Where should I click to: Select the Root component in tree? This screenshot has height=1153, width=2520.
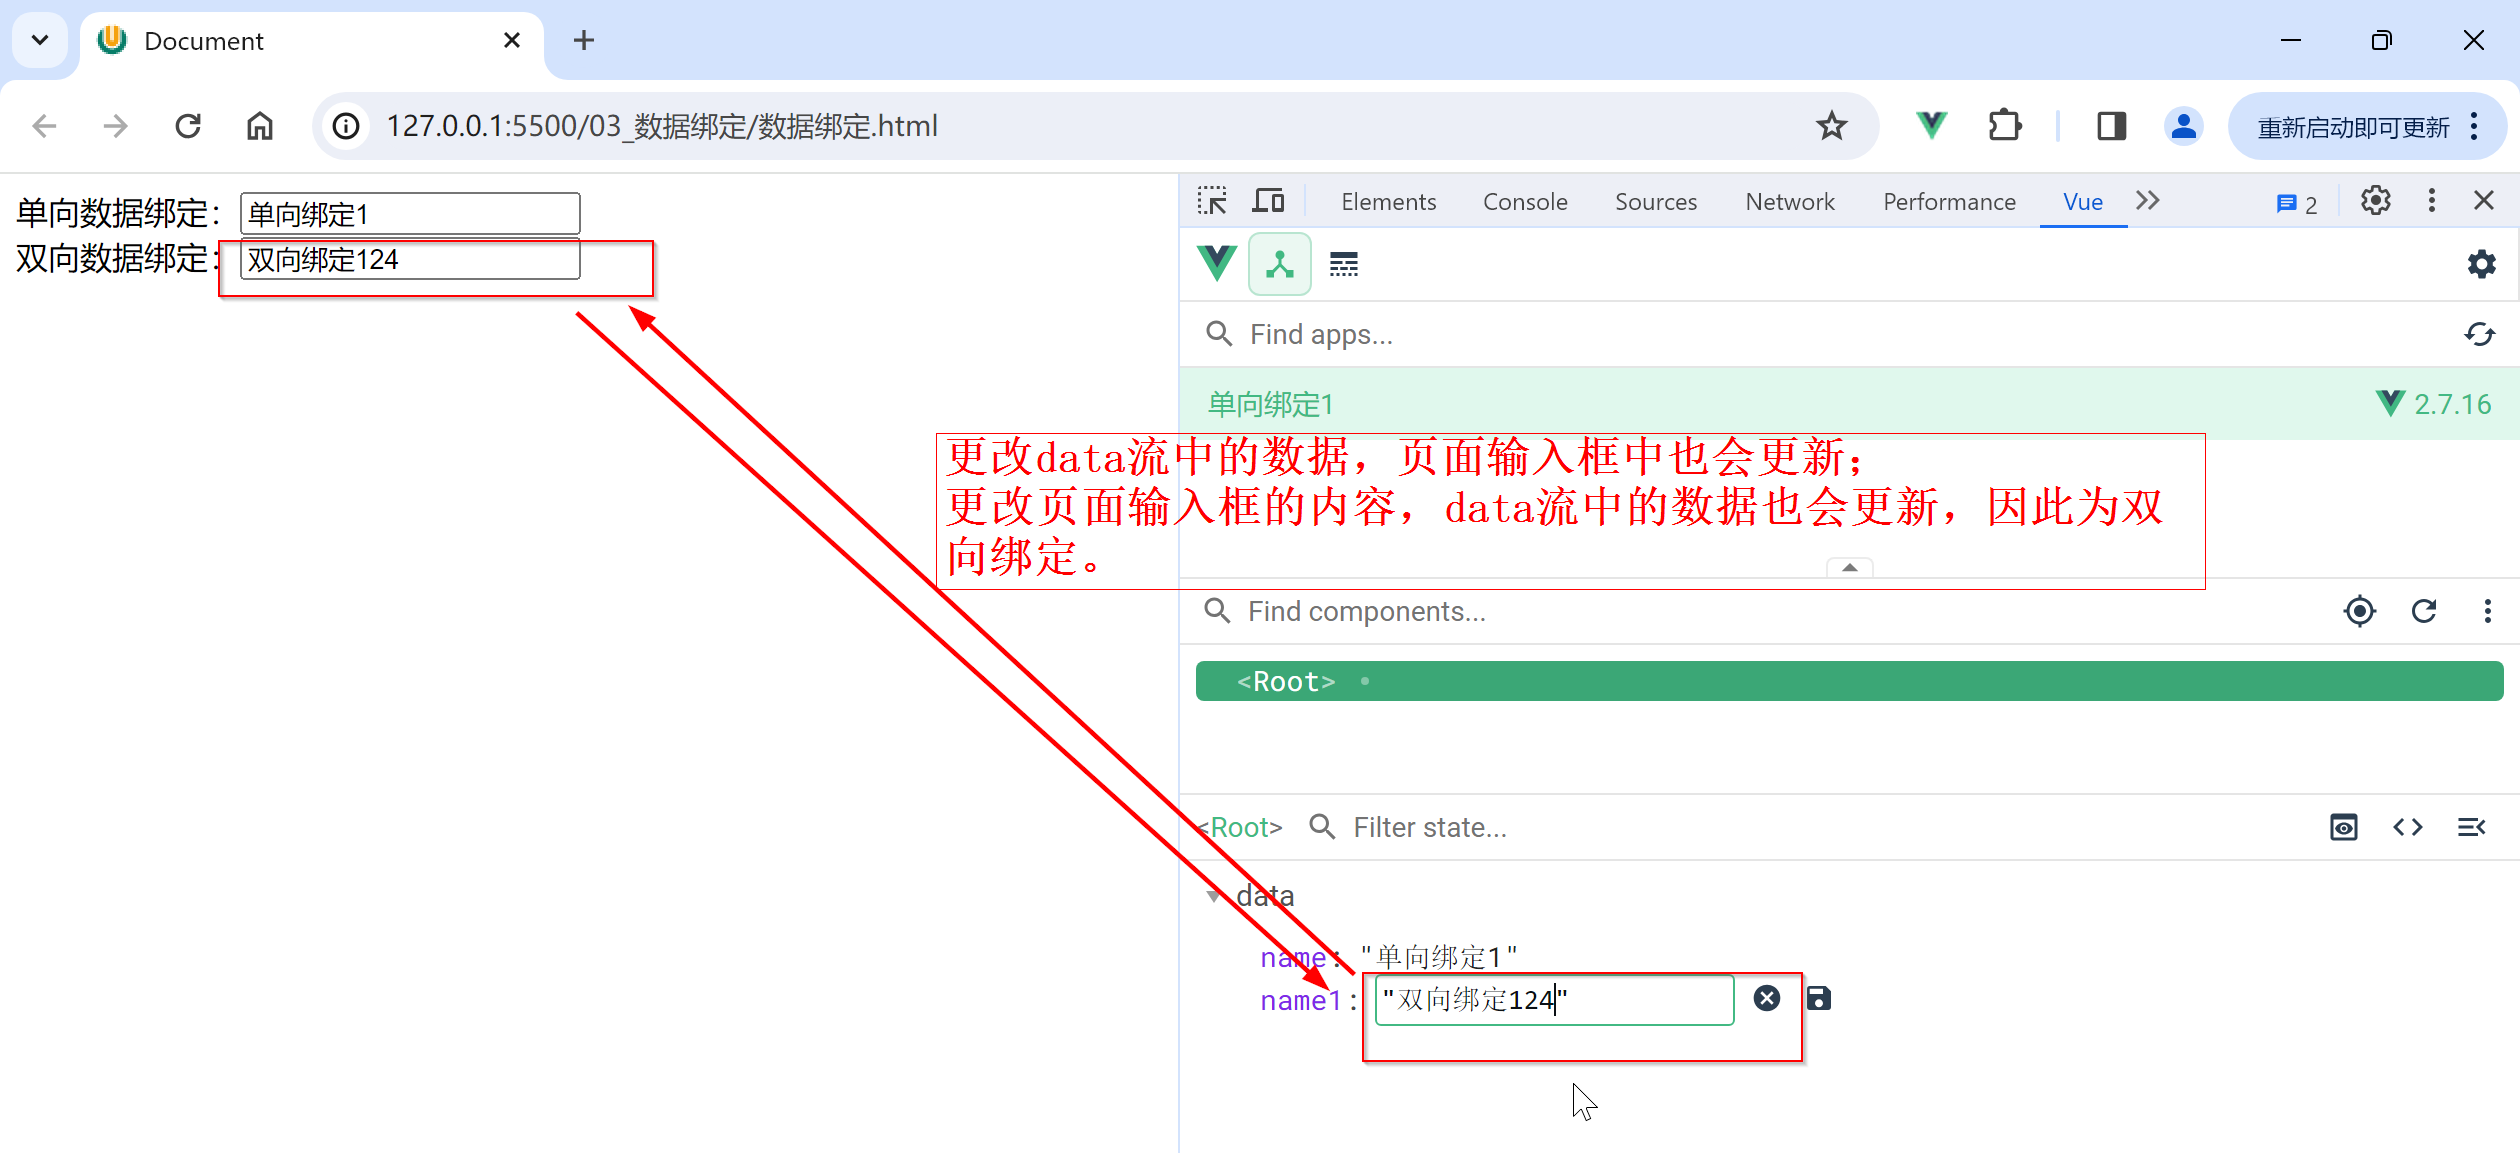(1286, 681)
